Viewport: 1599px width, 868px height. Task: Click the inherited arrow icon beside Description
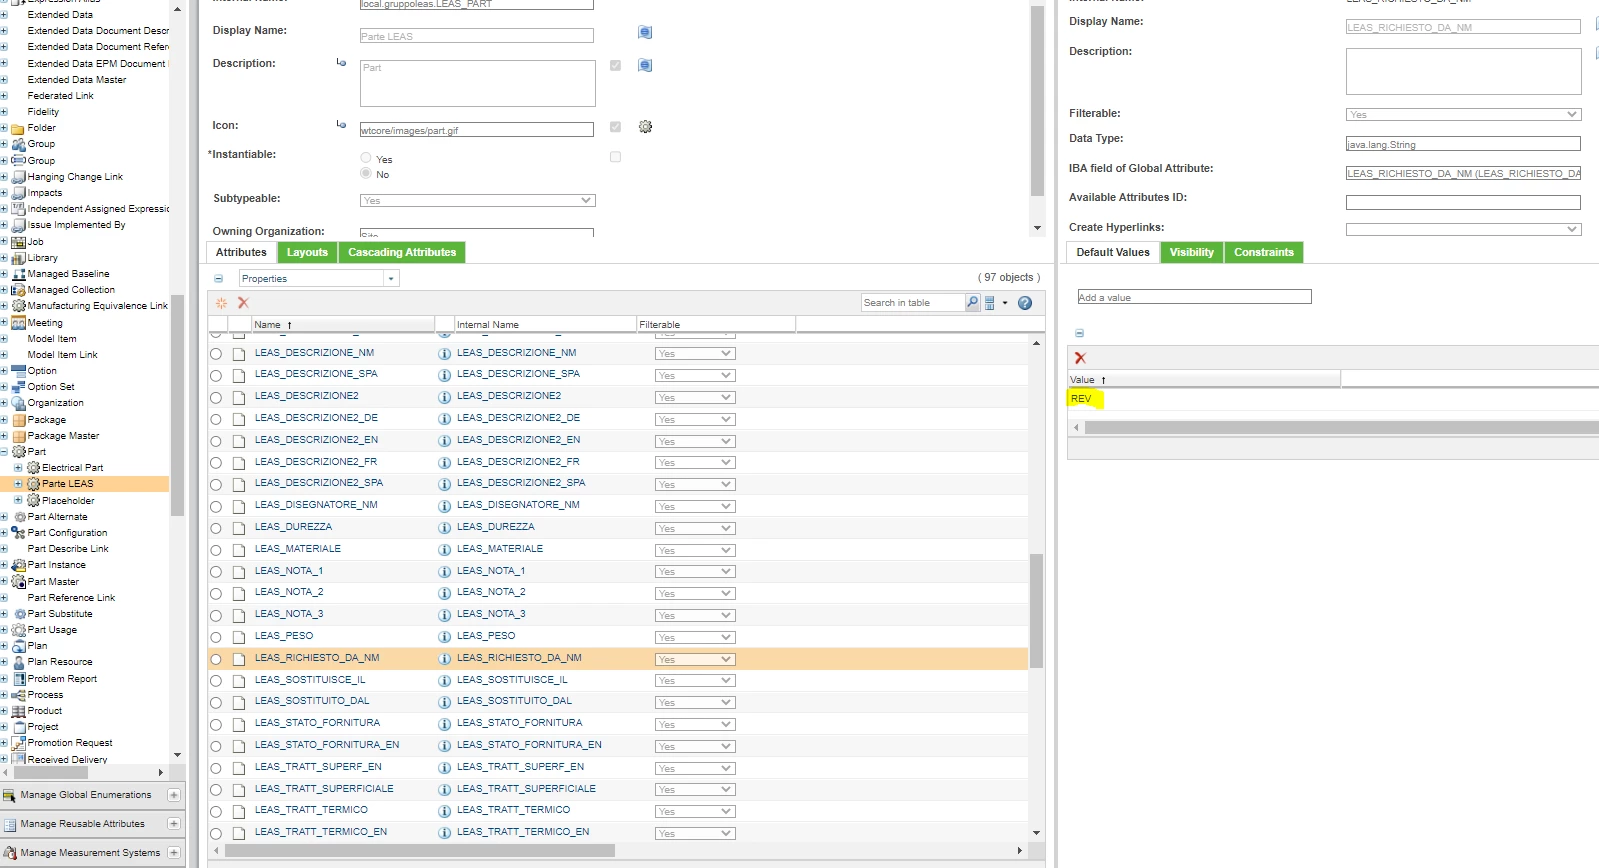(341, 63)
